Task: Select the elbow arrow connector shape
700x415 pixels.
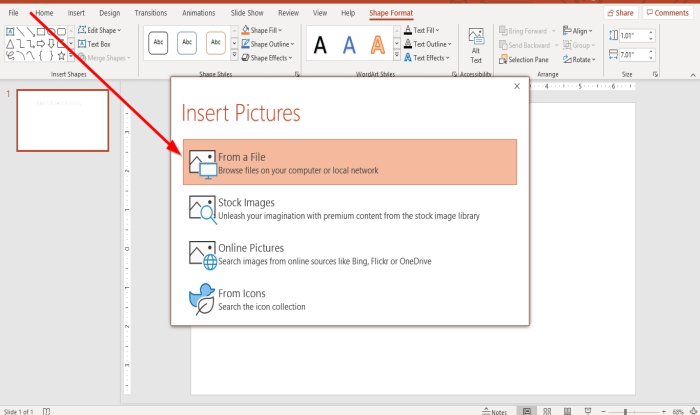Action: (31, 44)
